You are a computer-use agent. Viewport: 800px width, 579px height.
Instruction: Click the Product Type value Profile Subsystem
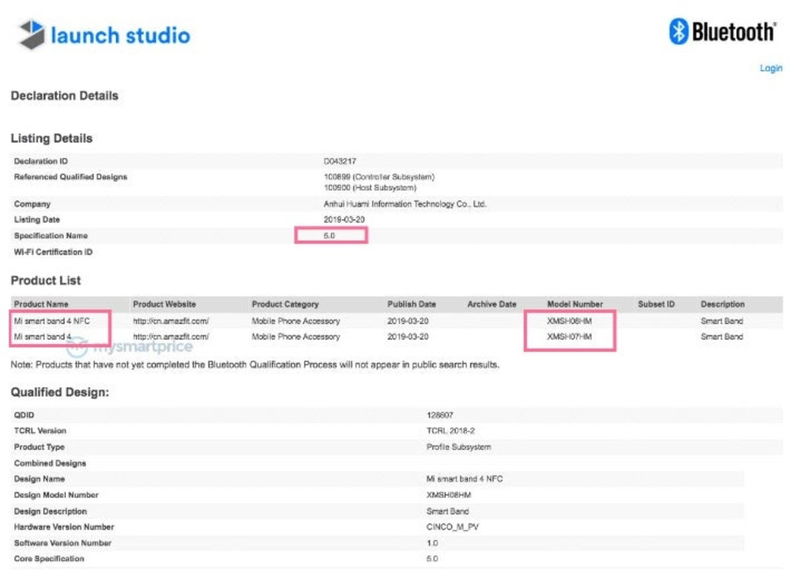[459, 447]
